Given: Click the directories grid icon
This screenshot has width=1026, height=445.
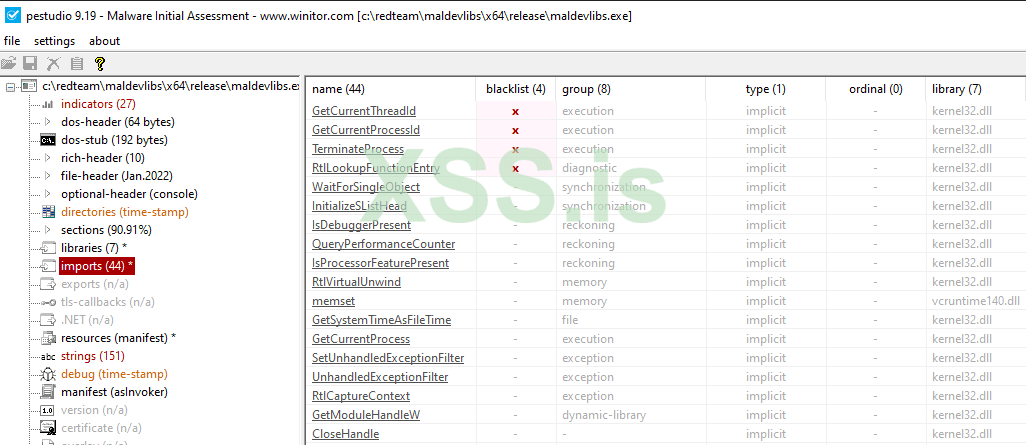Looking at the screenshot, I should click(48, 212).
